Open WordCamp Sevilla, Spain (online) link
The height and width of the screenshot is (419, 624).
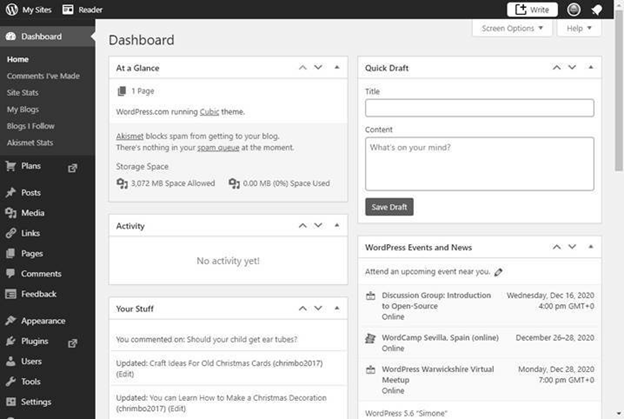click(440, 338)
